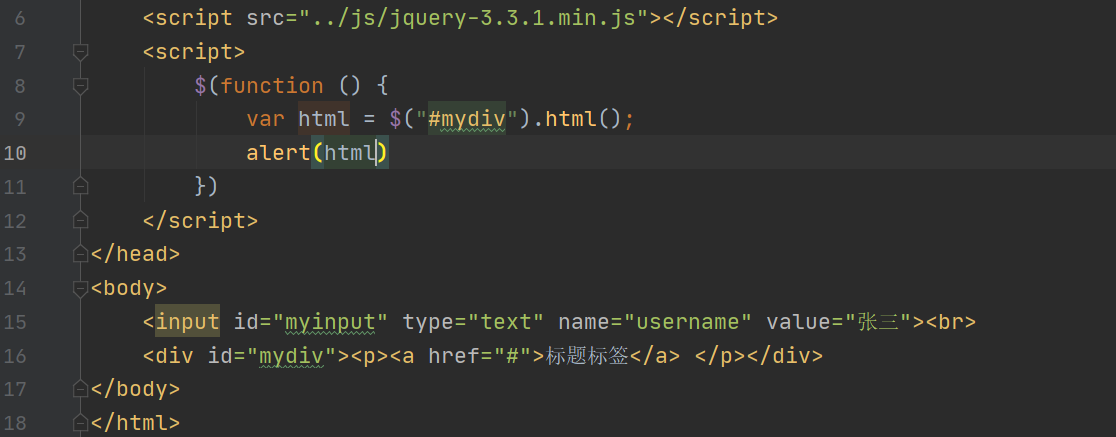Click the fold marker beside </body>
Viewport: 1116px width, 437px height.
(x=80, y=389)
